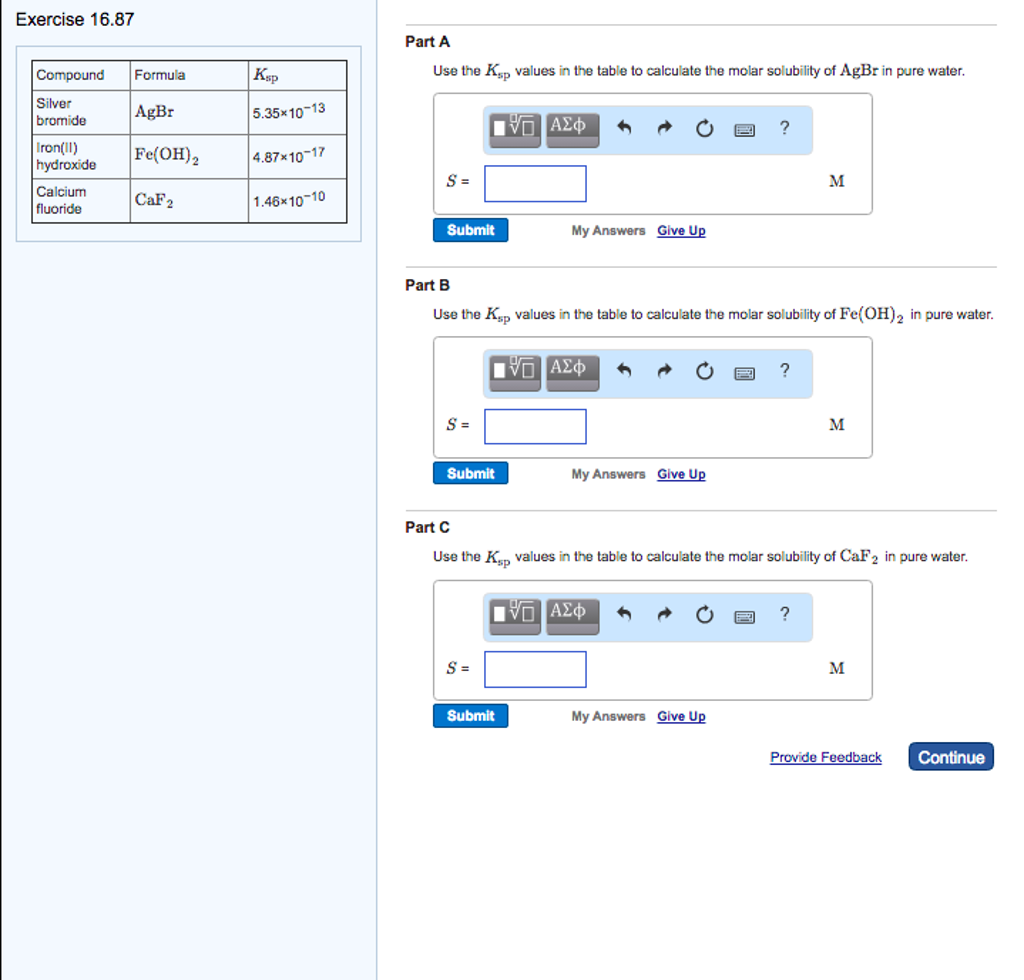This screenshot has height=980, width=1024.
Task: Click undo arrow in Part A toolbar
Action: point(624,127)
